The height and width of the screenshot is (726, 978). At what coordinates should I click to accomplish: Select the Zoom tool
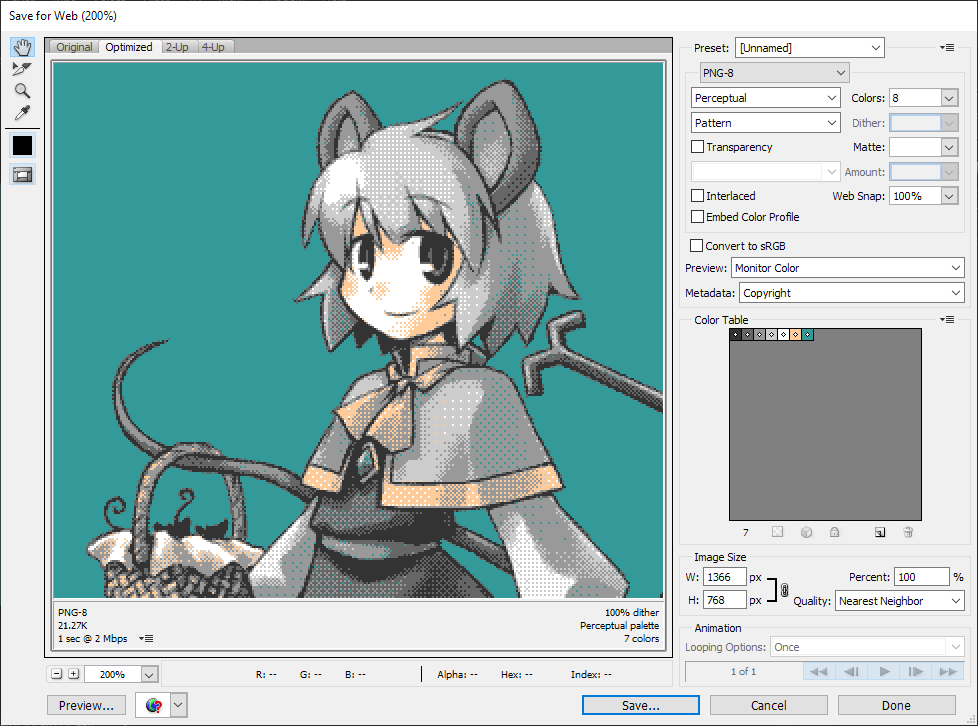tap(22, 91)
